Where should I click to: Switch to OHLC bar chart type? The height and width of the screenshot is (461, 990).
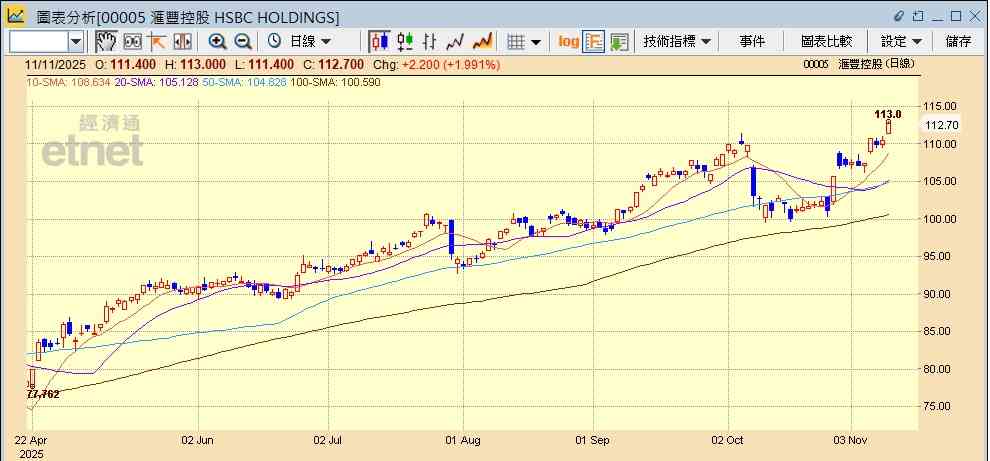[x=431, y=41]
